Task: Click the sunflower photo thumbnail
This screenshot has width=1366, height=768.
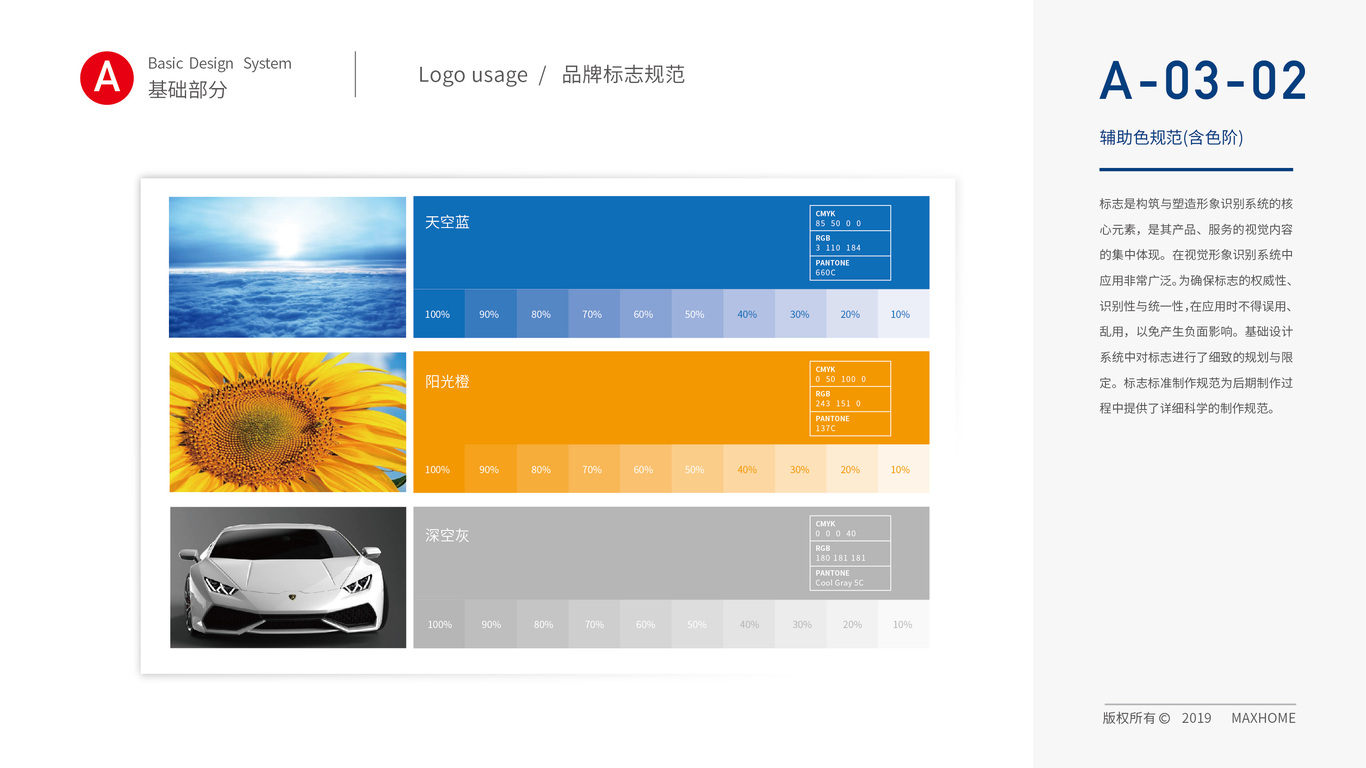Action: pos(288,422)
